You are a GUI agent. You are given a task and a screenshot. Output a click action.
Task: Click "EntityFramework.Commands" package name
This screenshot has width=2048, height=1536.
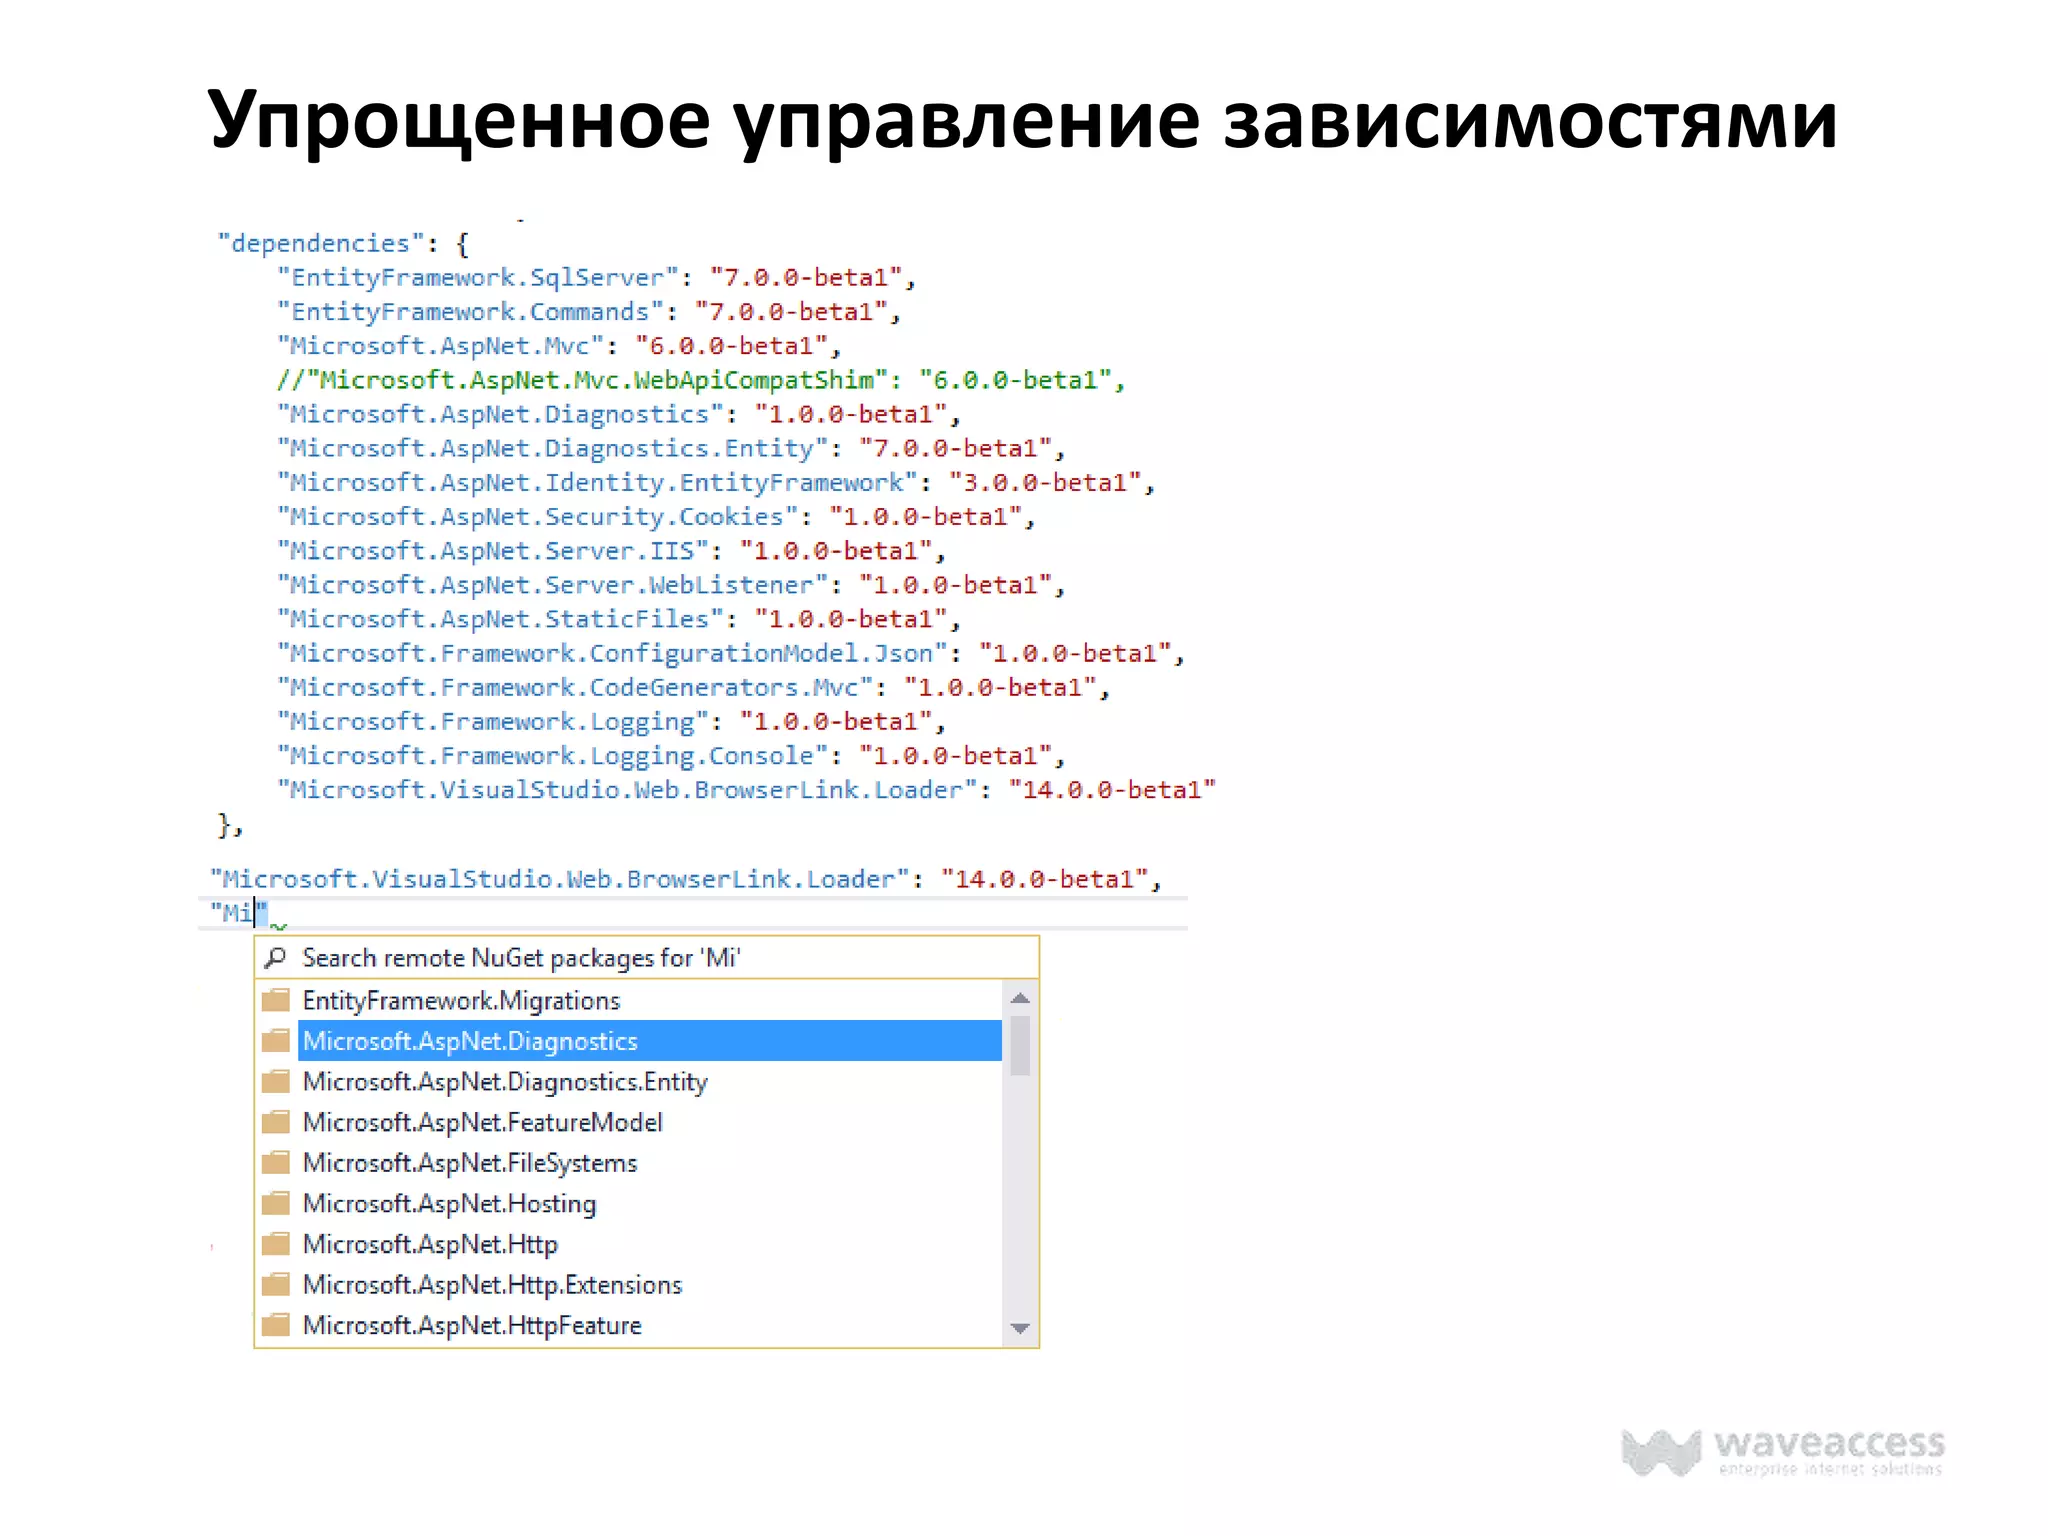click(470, 311)
